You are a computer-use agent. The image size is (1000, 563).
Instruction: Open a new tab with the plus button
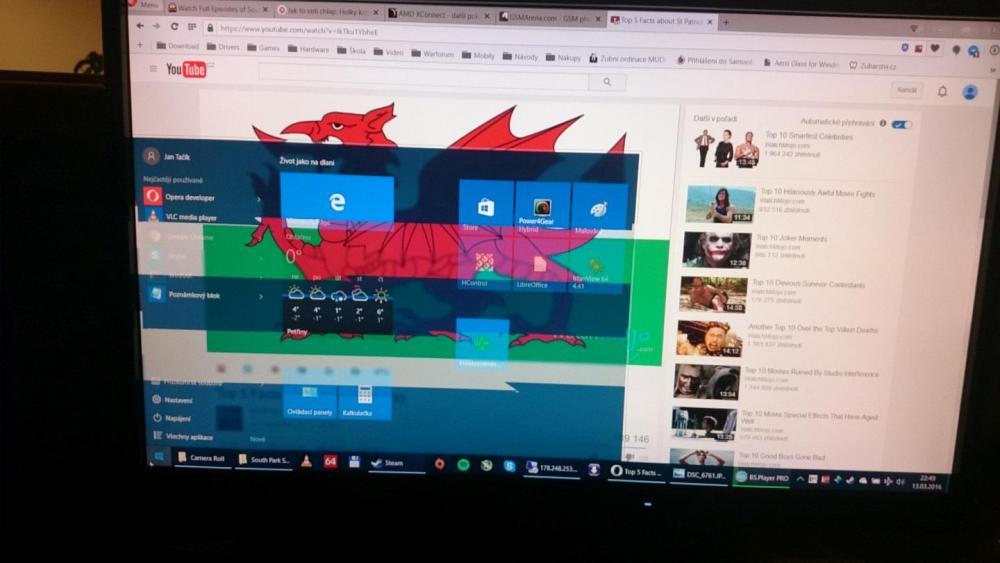(x=726, y=22)
